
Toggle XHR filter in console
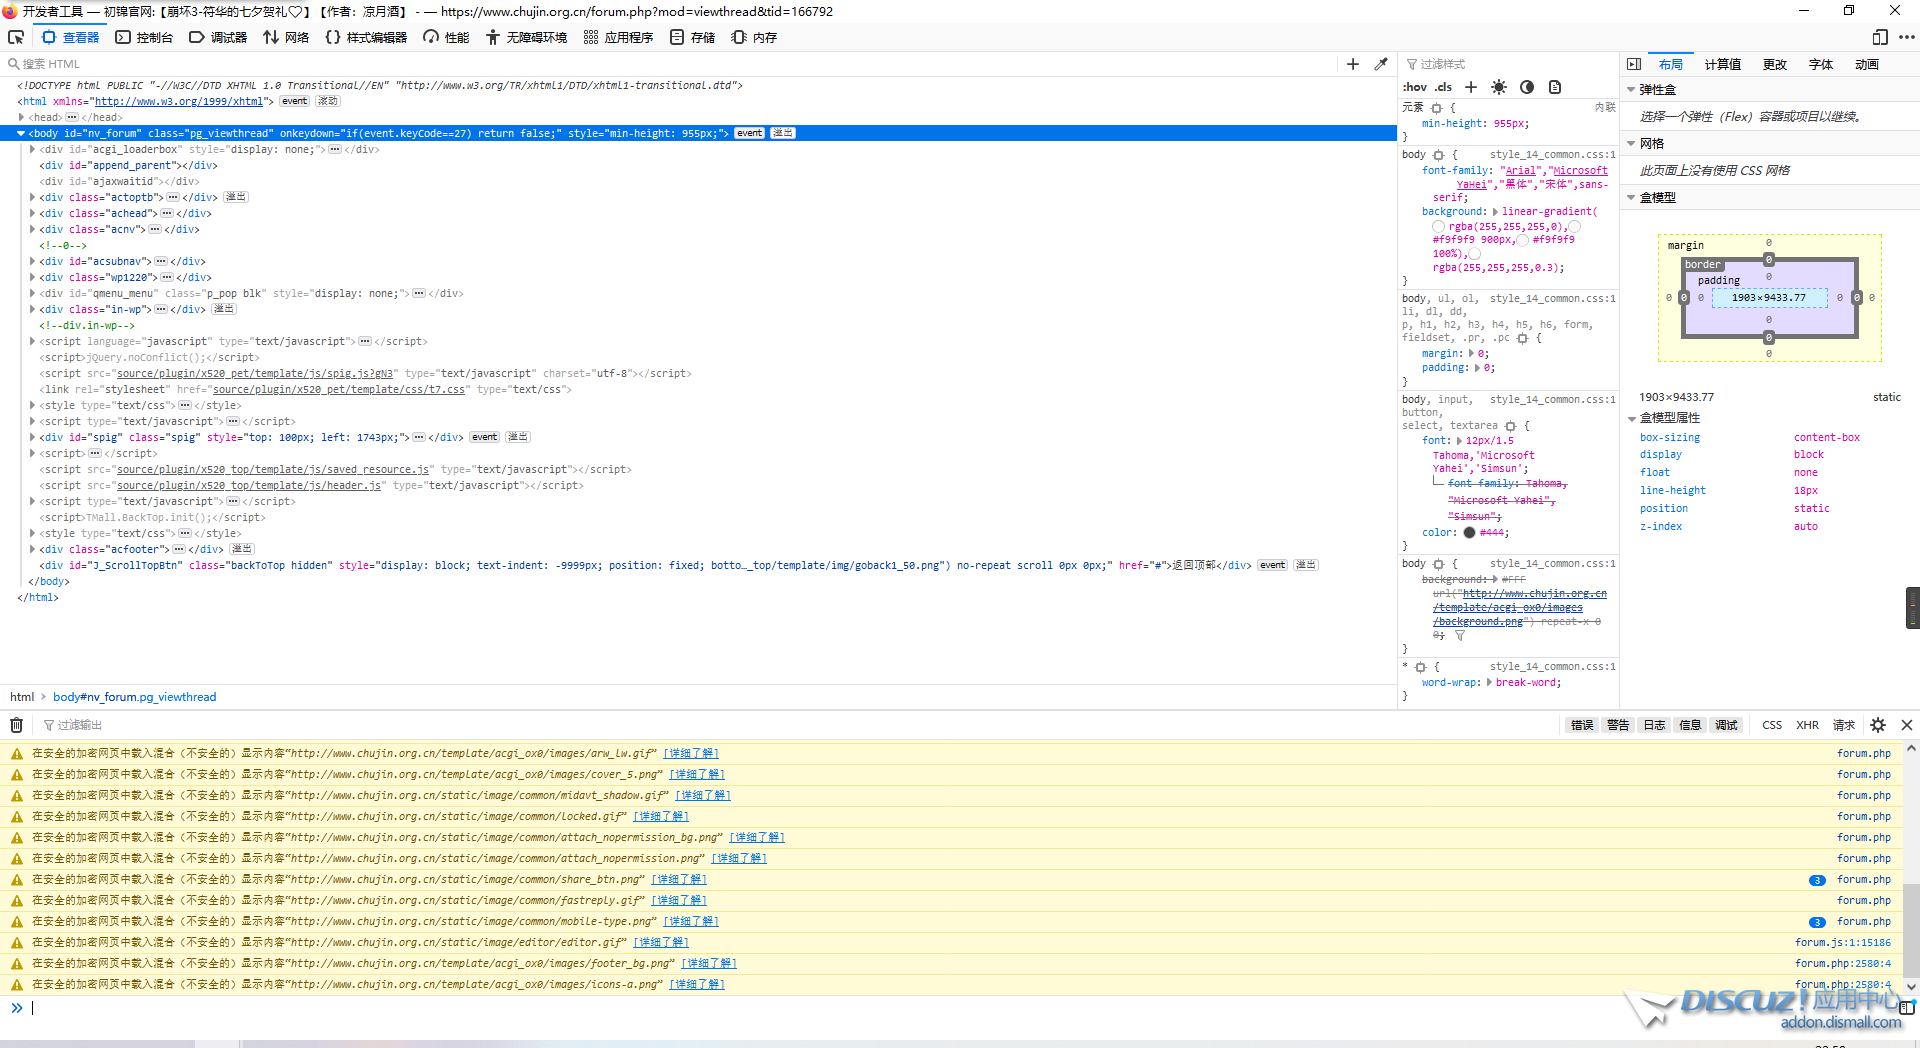pos(1807,725)
